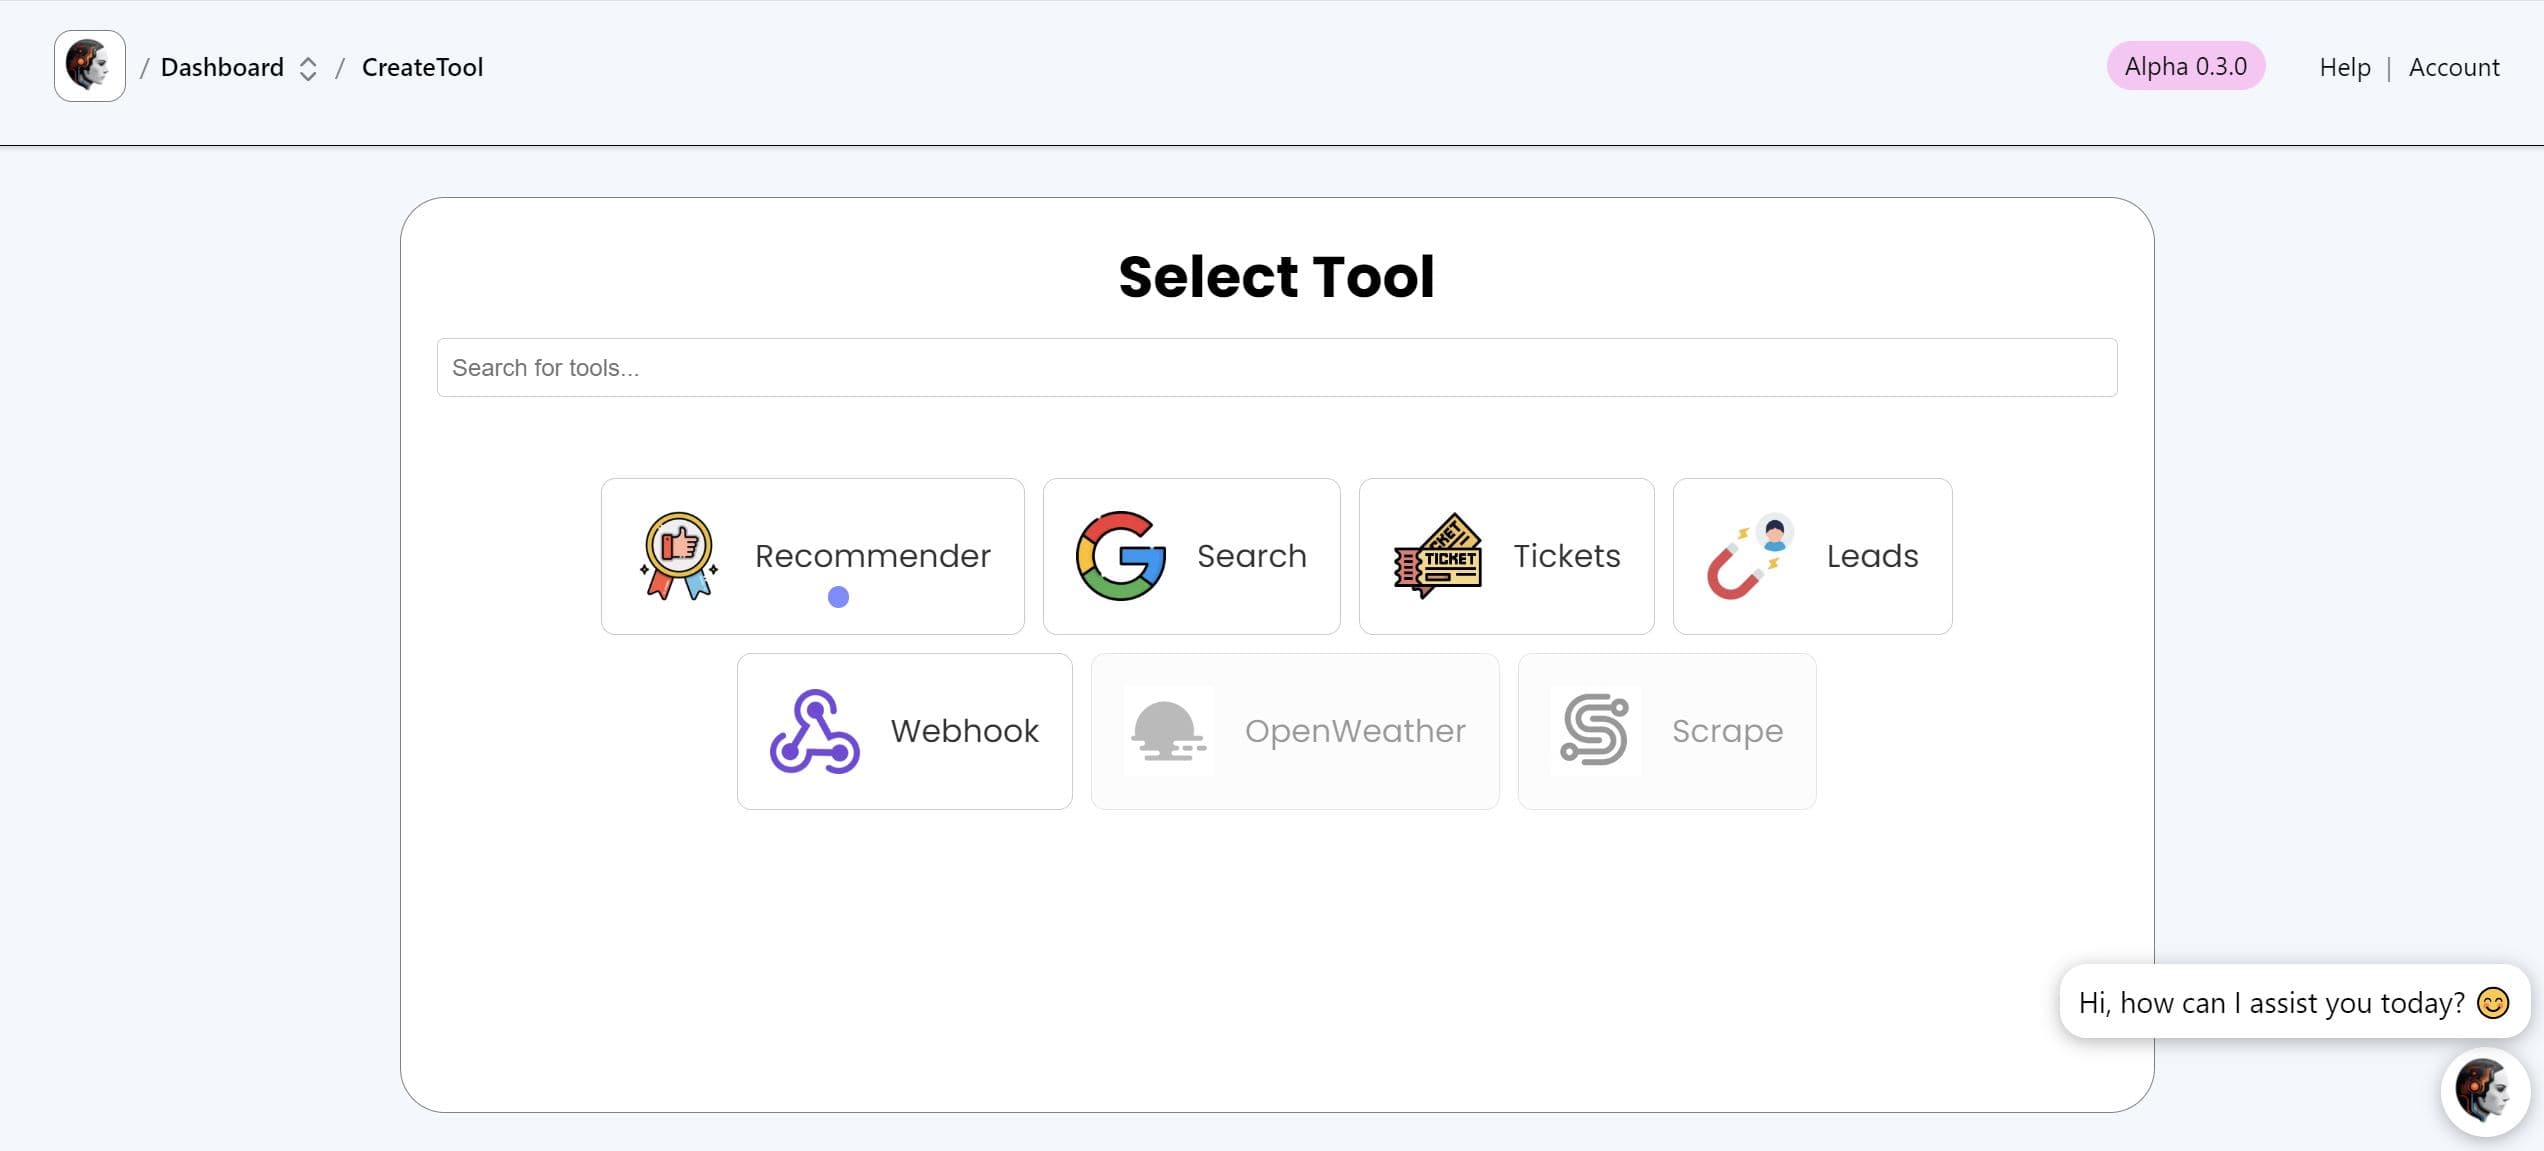Click the Select Tool heading
The width and height of the screenshot is (2544, 1151).
coord(1277,276)
